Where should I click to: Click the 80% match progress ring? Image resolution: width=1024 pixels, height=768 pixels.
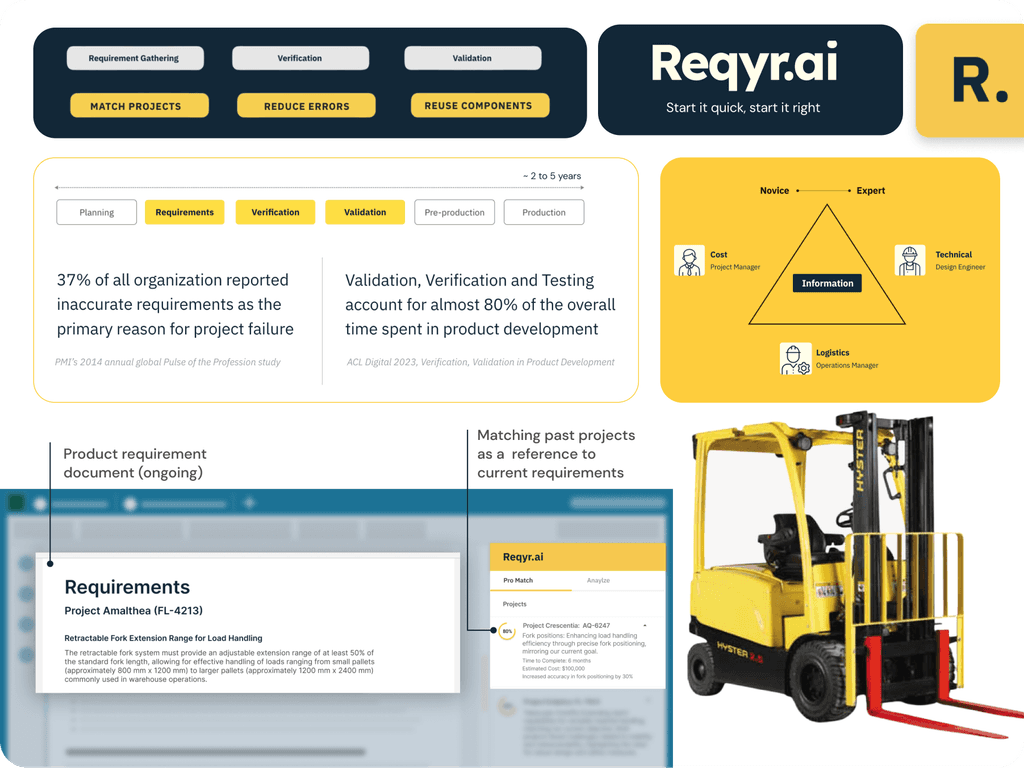click(x=507, y=632)
